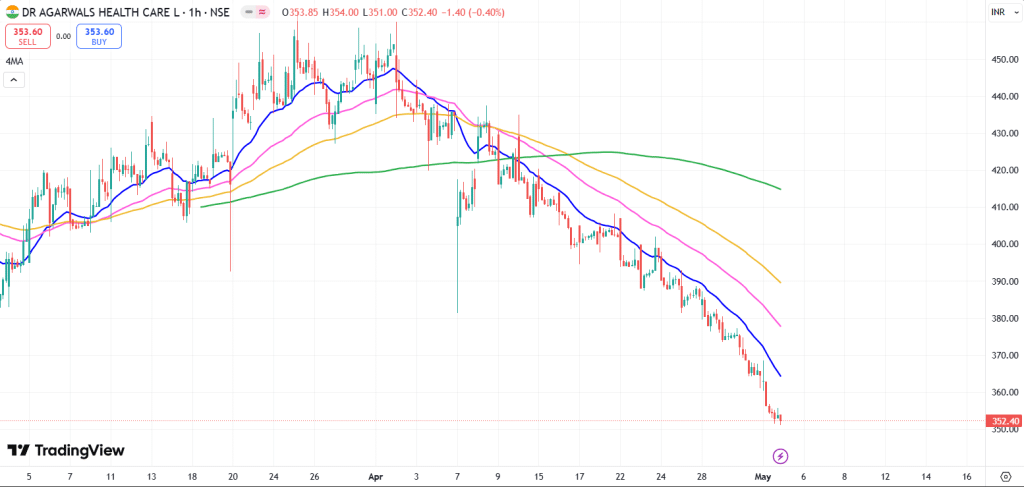
Task: Click the 22 date label on time axis
Action: coord(620,477)
